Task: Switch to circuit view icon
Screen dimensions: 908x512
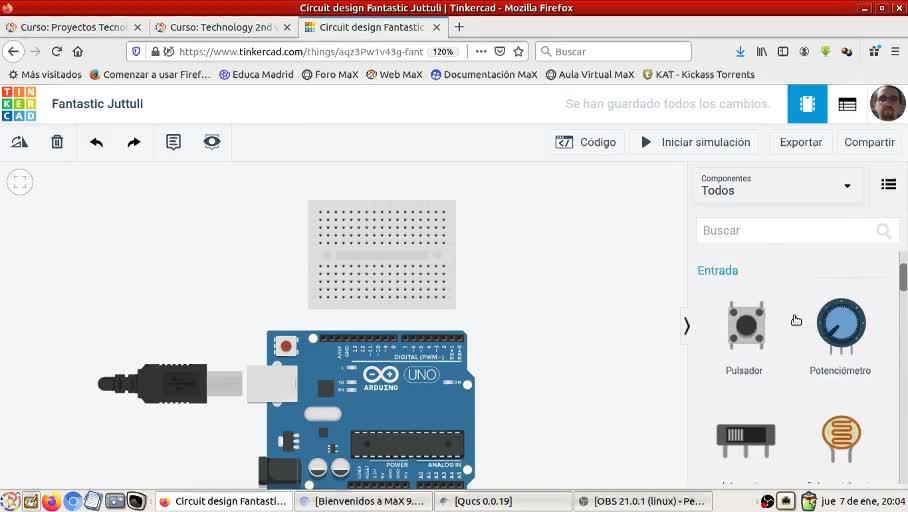Action: [x=807, y=104]
